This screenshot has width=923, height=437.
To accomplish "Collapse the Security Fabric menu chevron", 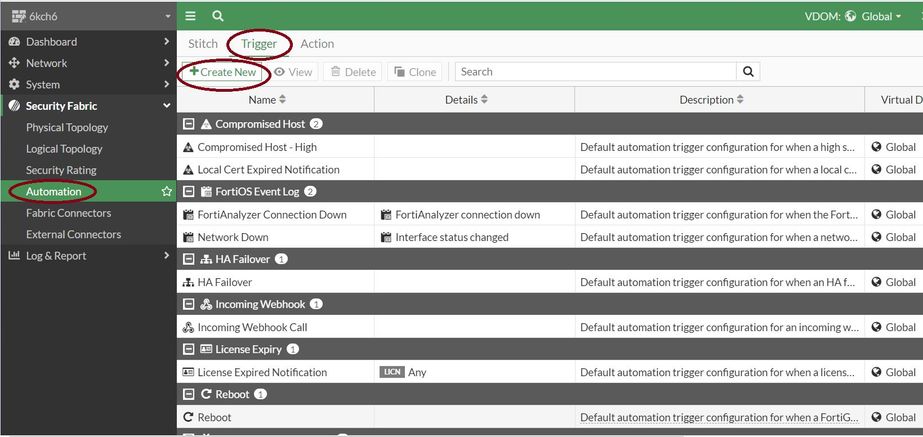I will click(x=167, y=106).
